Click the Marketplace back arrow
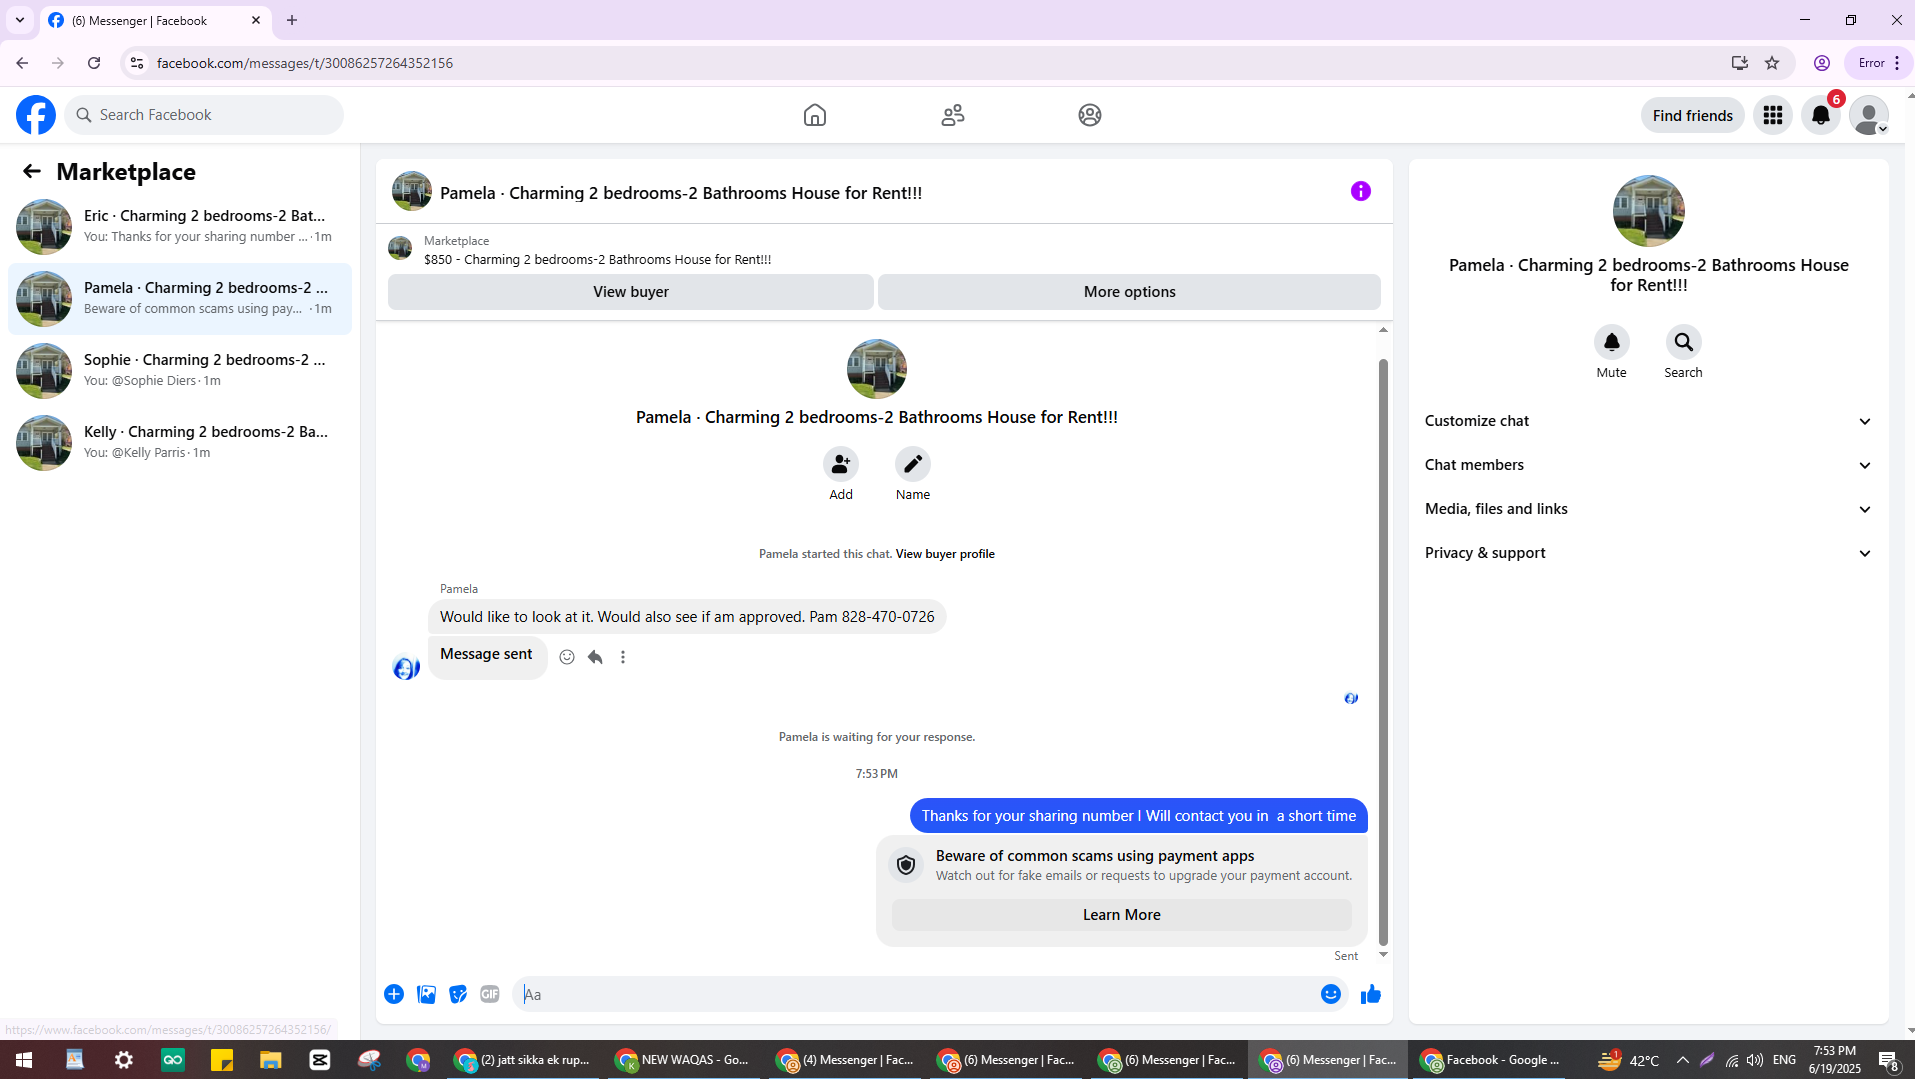Screen dimensions: 1915x1079 point(32,171)
